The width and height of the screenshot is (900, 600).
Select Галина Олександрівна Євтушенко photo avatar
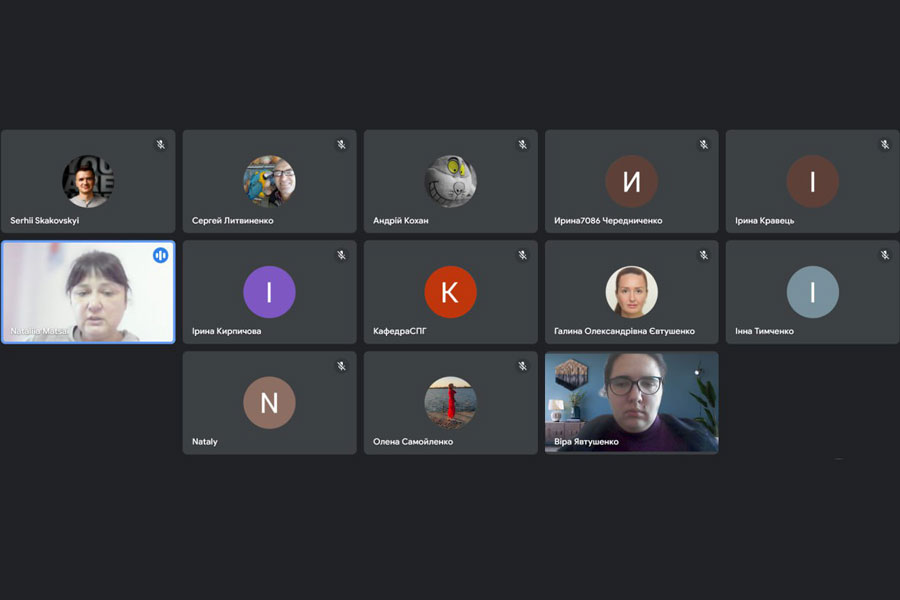tap(631, 292)
